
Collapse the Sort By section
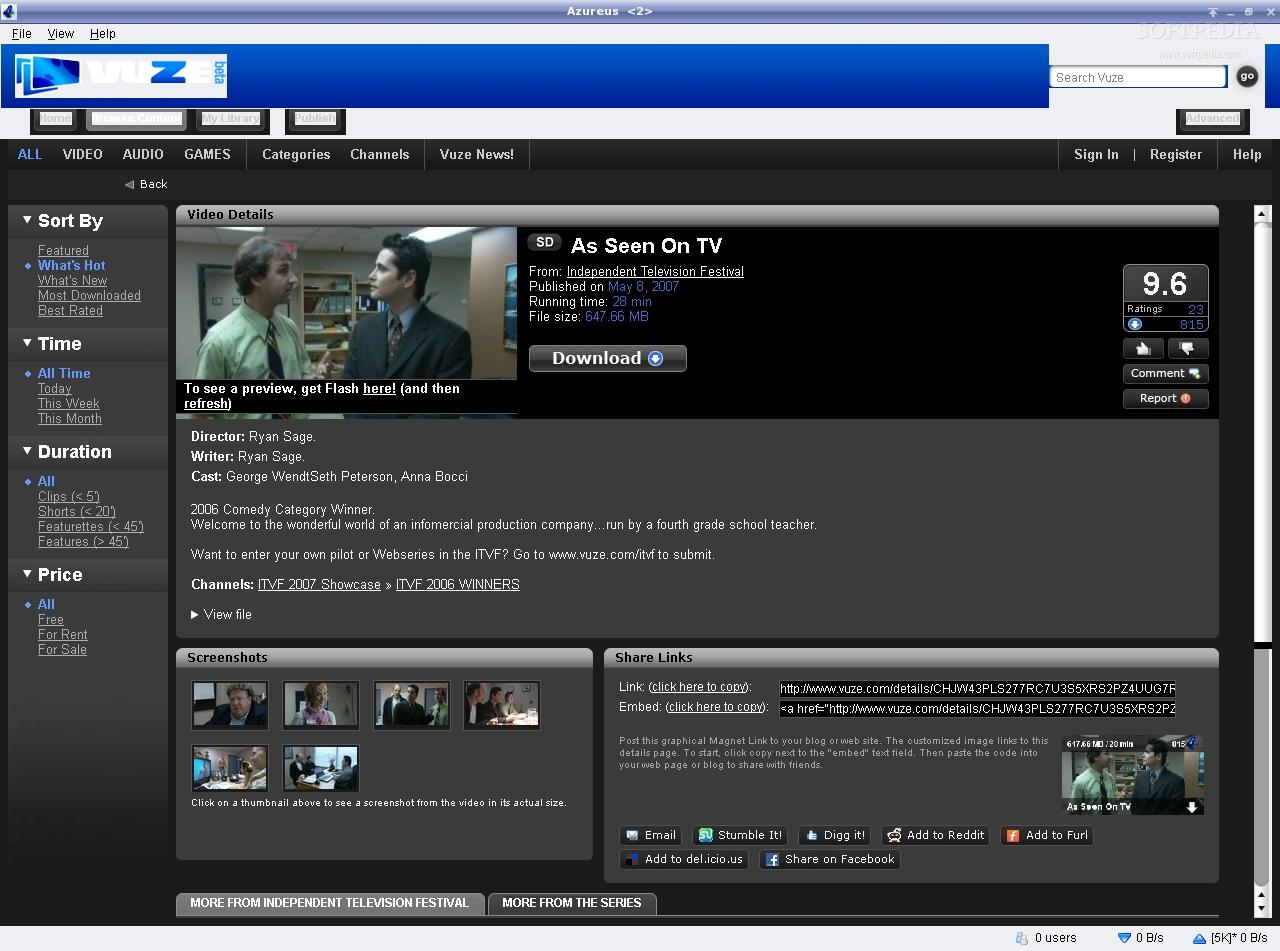(x=27, y=219)
